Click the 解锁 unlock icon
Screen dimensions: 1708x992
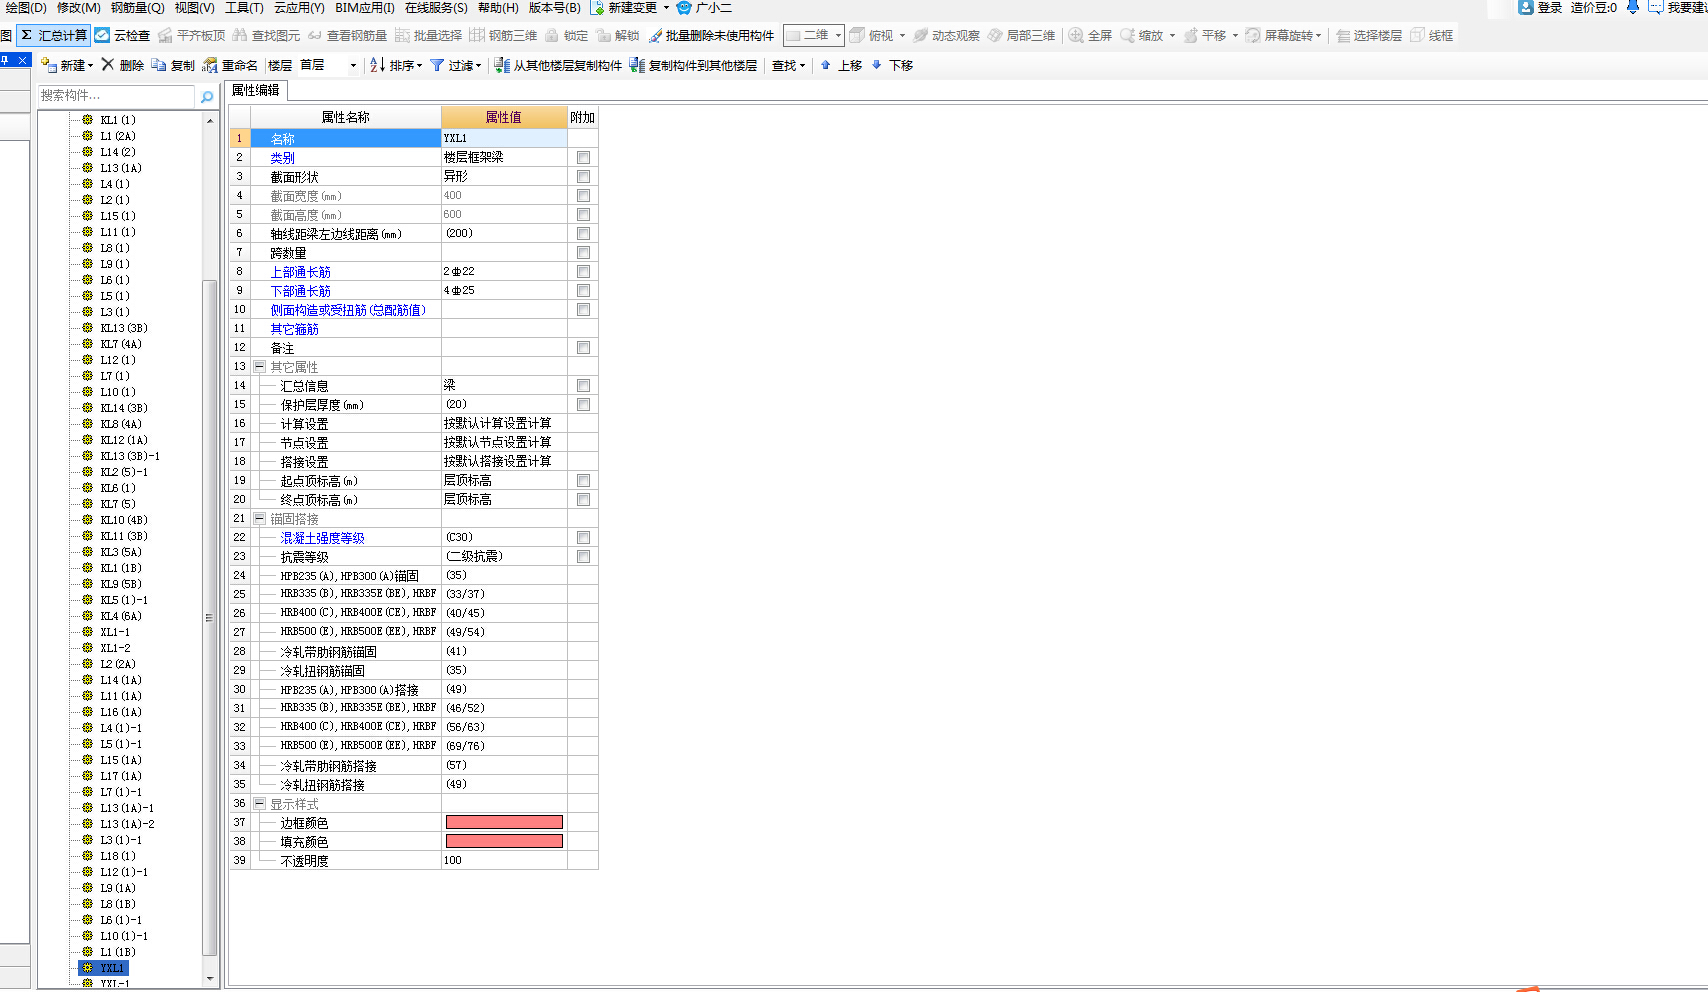click(x=603, y=35)
